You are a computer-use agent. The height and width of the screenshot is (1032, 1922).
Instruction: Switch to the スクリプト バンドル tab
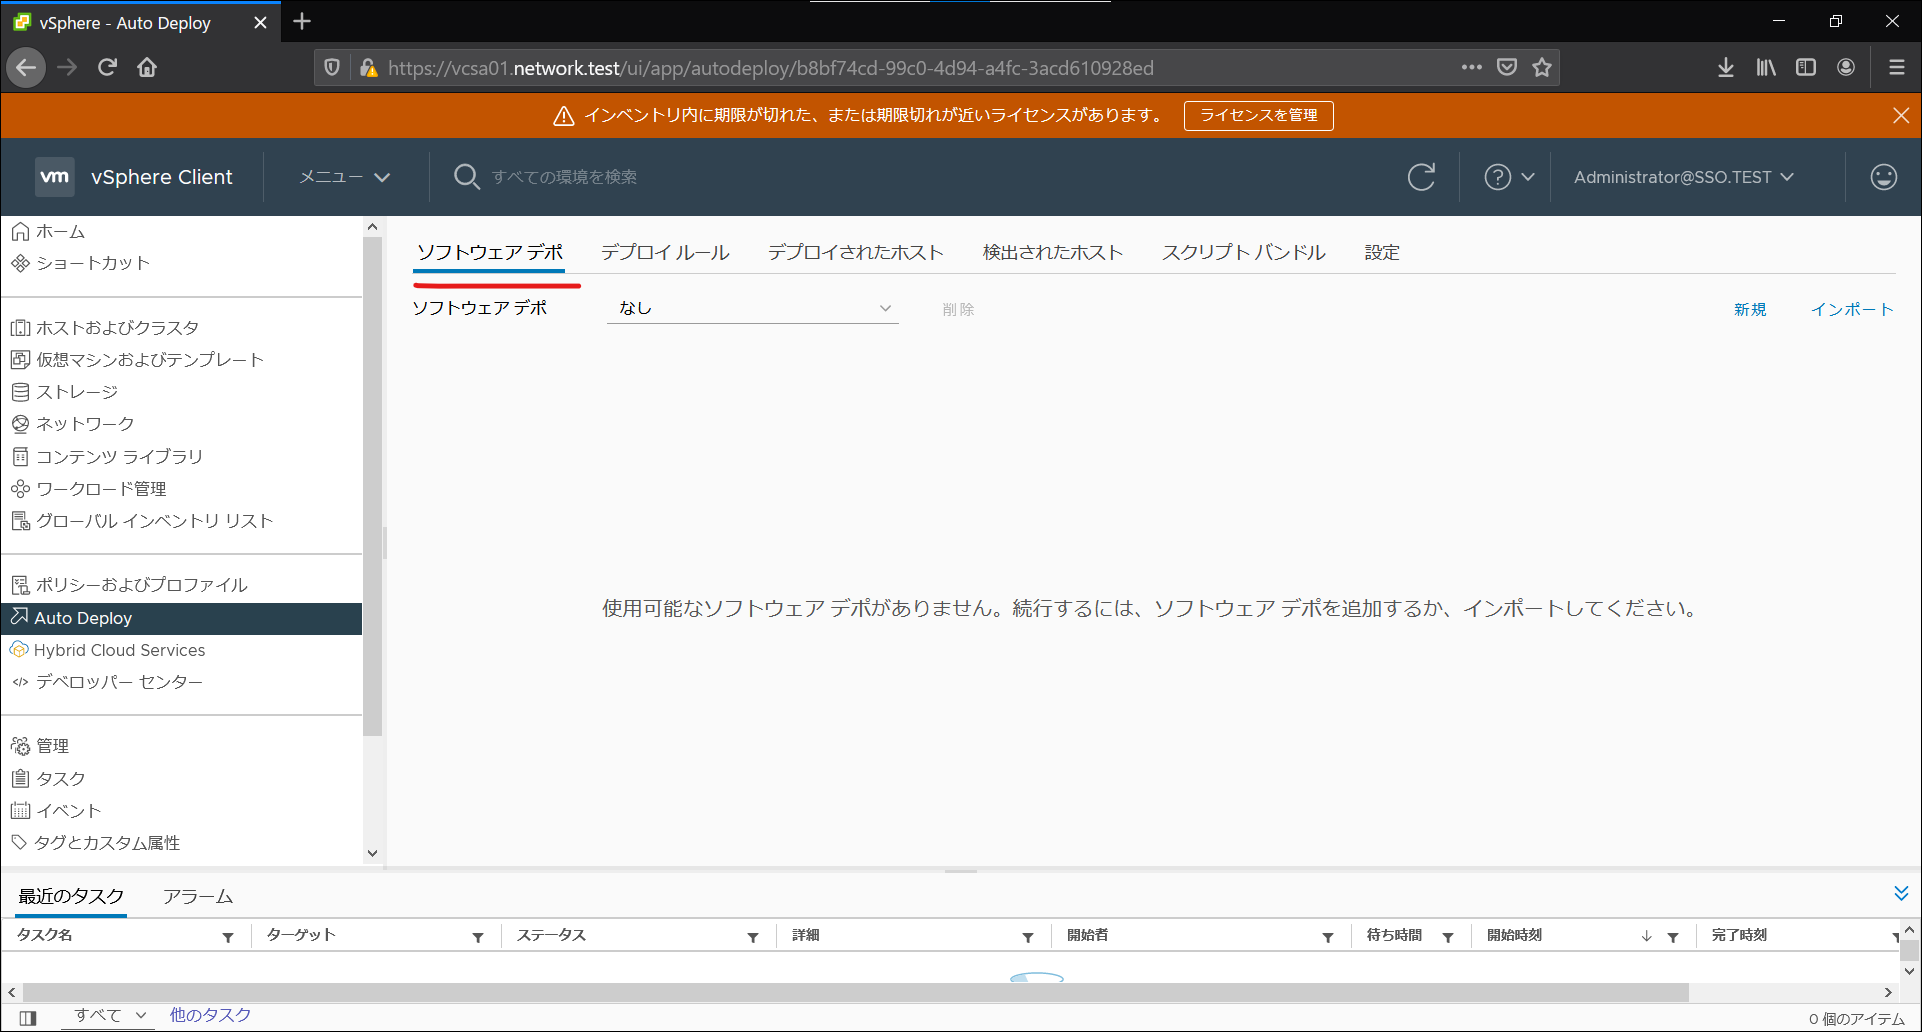(1244, 252)
